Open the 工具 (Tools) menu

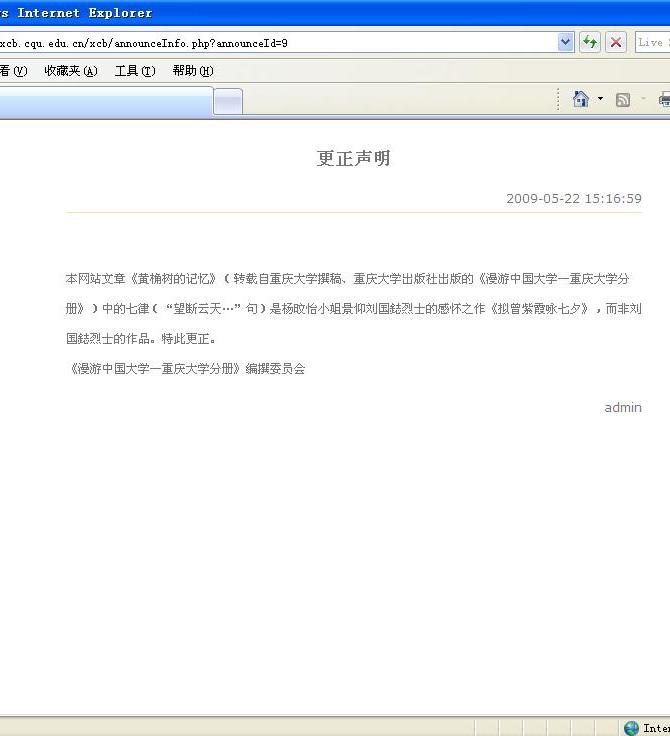(135, 71)
